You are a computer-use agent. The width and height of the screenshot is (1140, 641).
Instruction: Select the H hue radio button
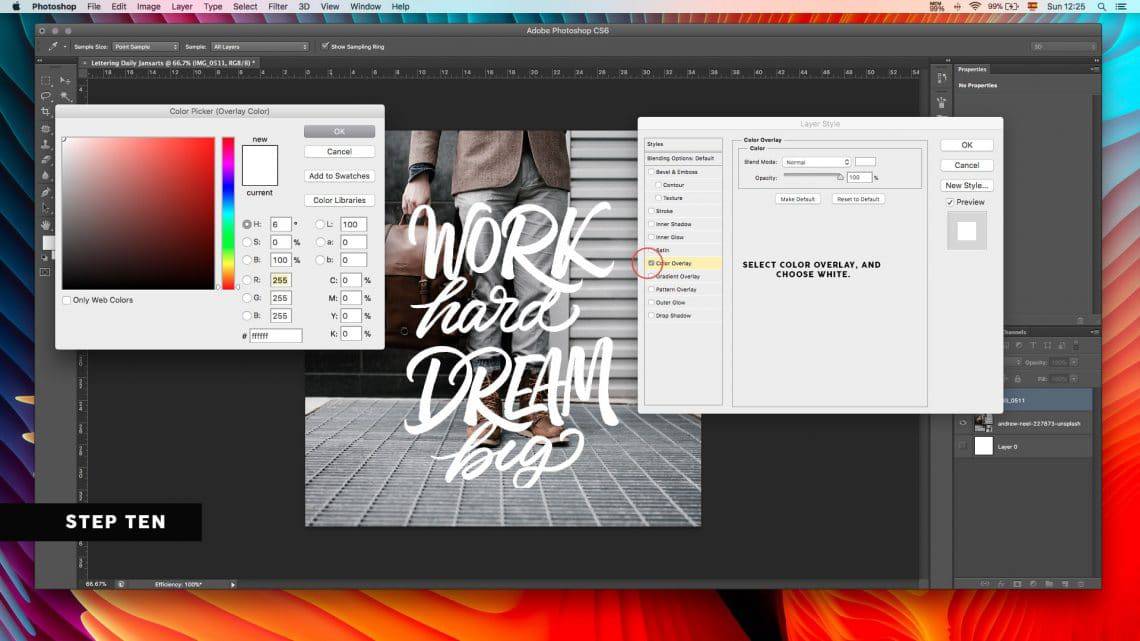point(247,225)
